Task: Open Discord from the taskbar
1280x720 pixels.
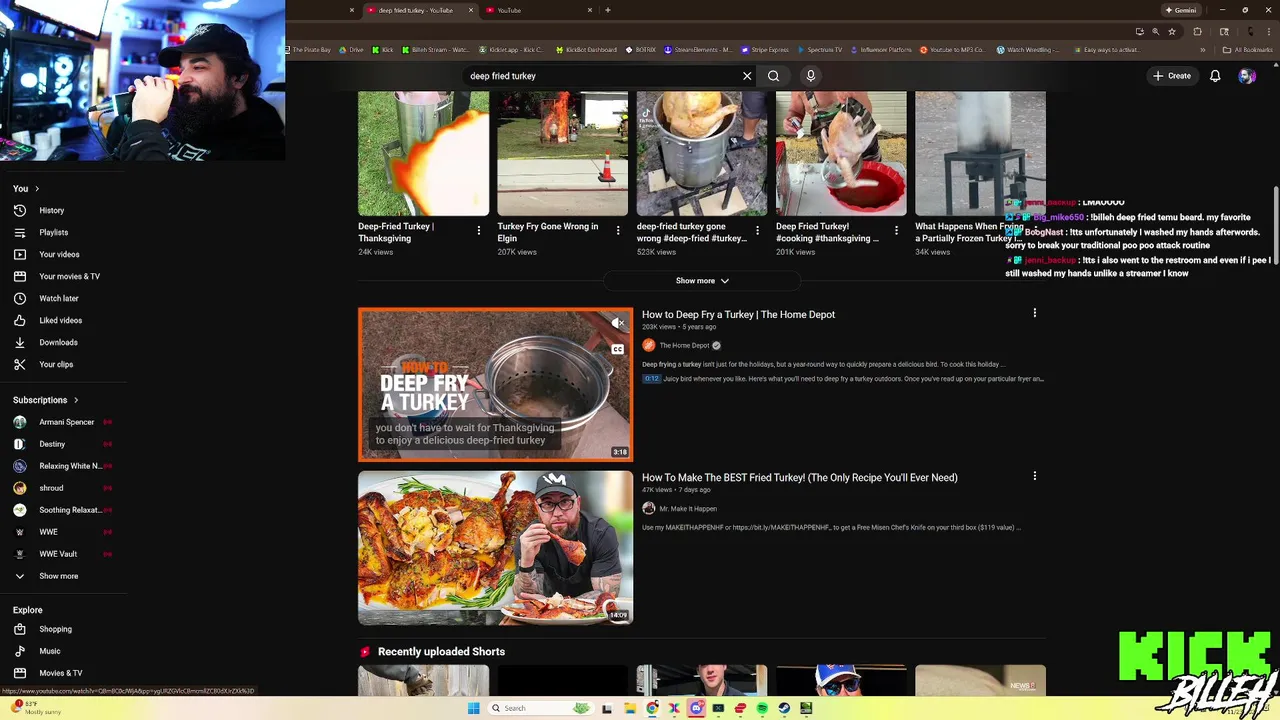Action: click(x=696, y=708)
